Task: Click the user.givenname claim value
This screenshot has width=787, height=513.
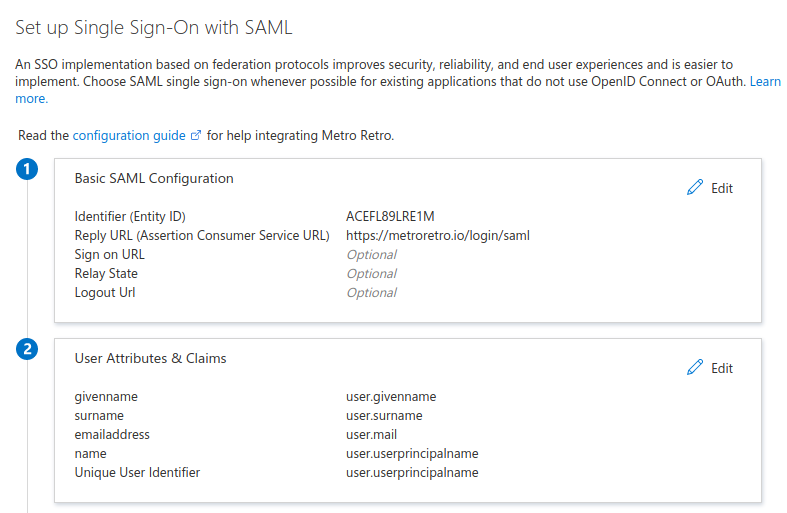Action: pyautogui.click(x=391, y=397)
